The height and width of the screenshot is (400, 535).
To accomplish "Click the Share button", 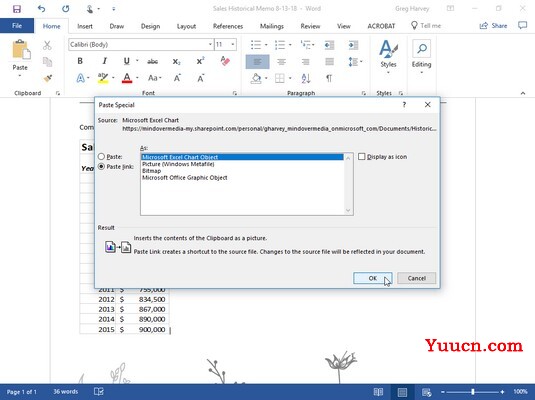I will 493,26.
